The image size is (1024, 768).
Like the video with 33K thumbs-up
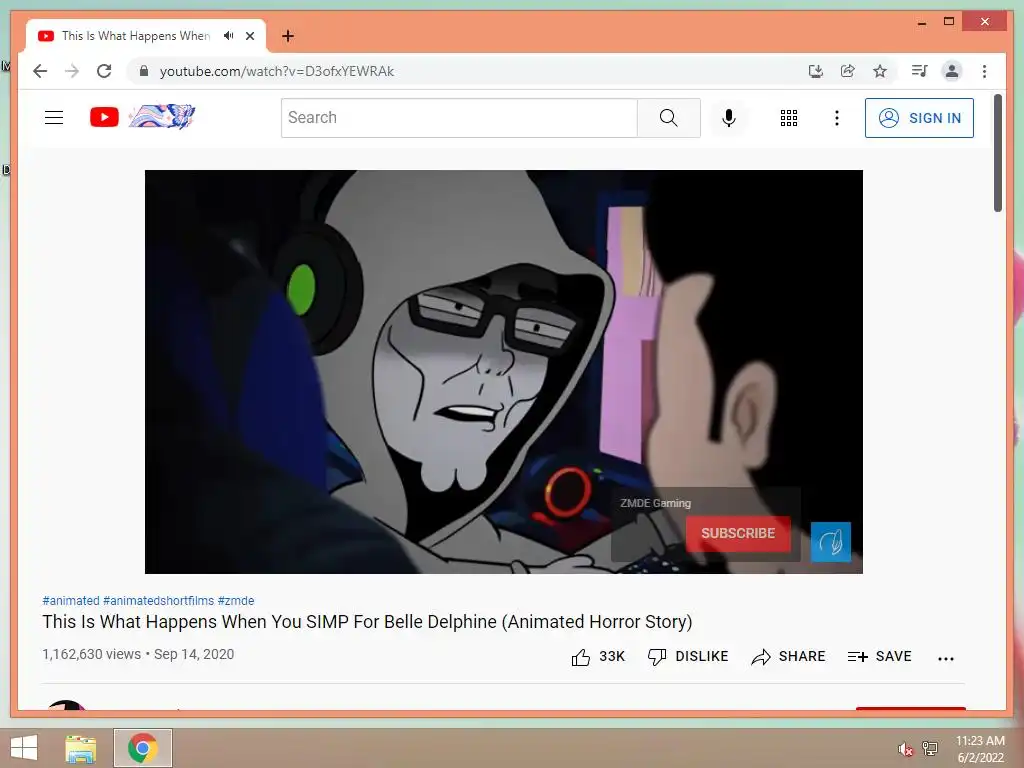click(598, 657)
